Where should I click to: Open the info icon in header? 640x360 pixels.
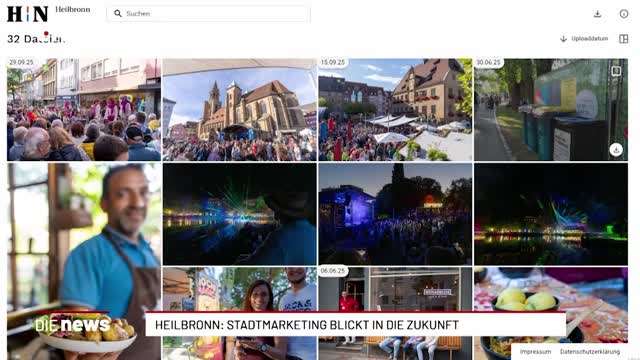coord(624,14)
